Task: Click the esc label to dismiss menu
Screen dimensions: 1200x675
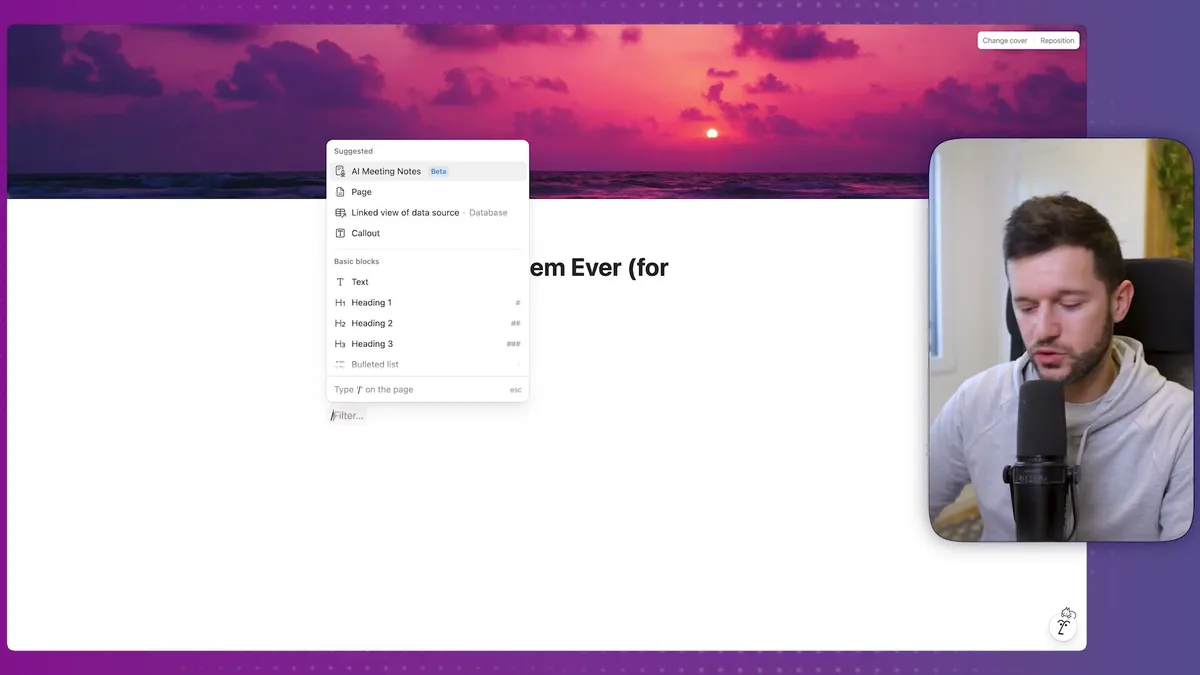Action: [x=515, y=390]
